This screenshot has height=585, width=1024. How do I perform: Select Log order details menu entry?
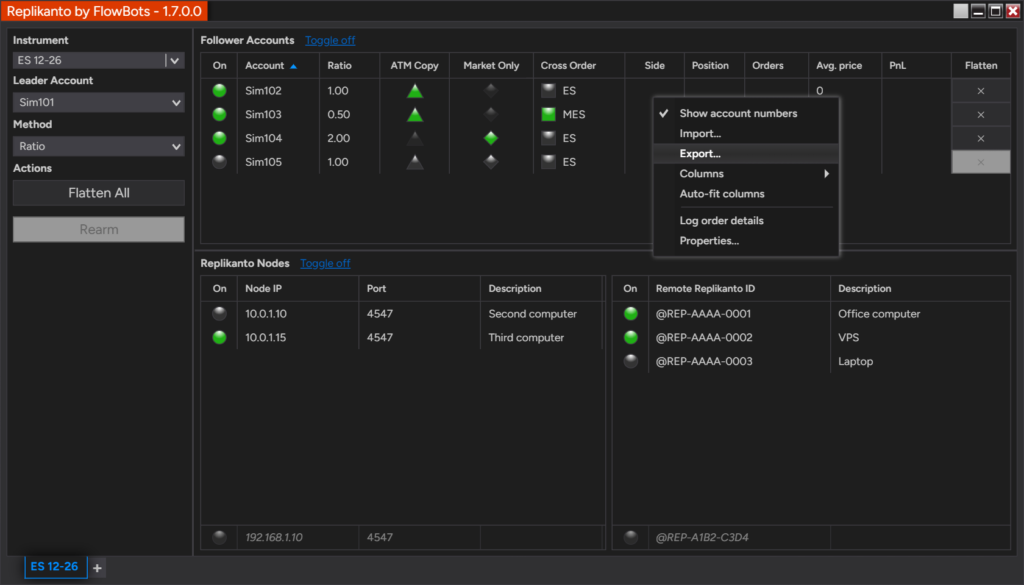coord(746,221)
